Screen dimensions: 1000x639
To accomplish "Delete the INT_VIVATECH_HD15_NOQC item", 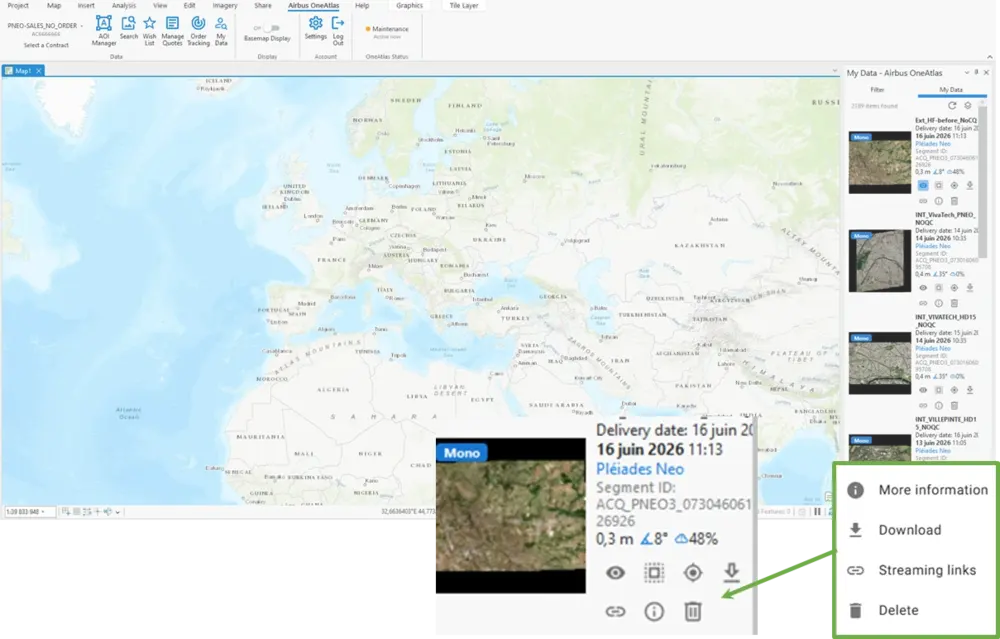I will coord(954,406).
